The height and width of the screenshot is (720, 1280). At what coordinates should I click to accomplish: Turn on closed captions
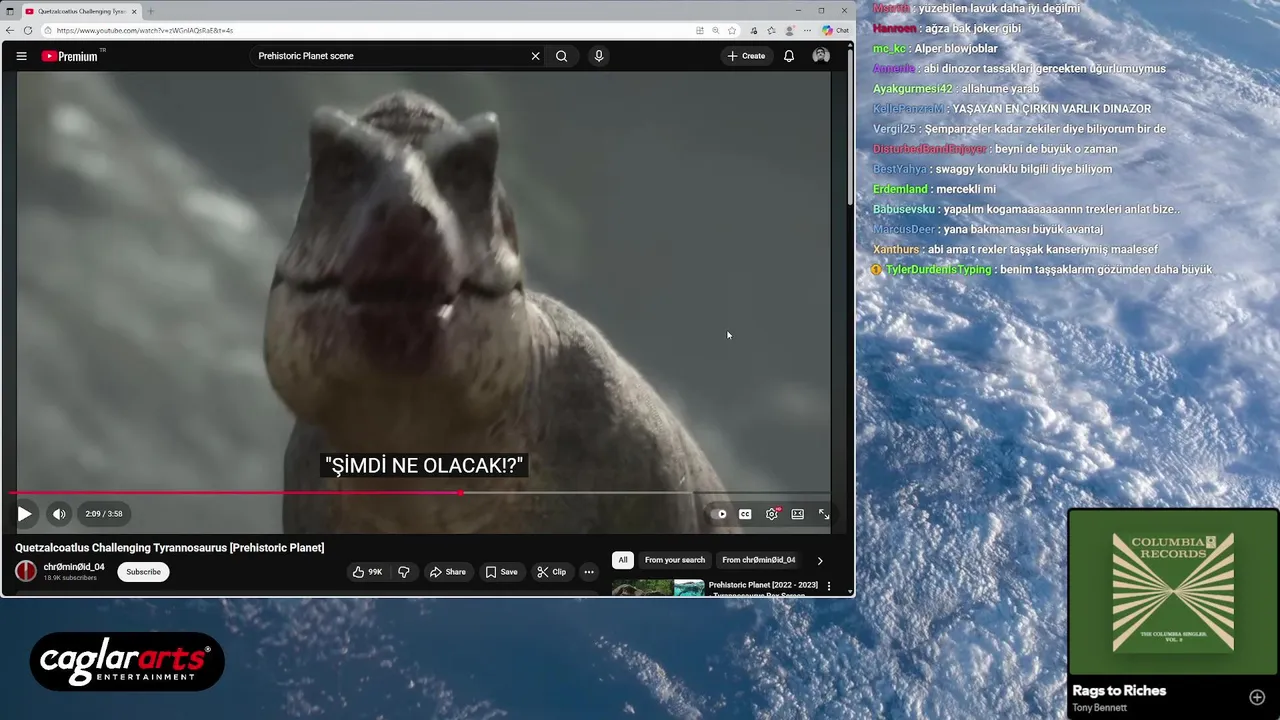(x=745, y=514)
